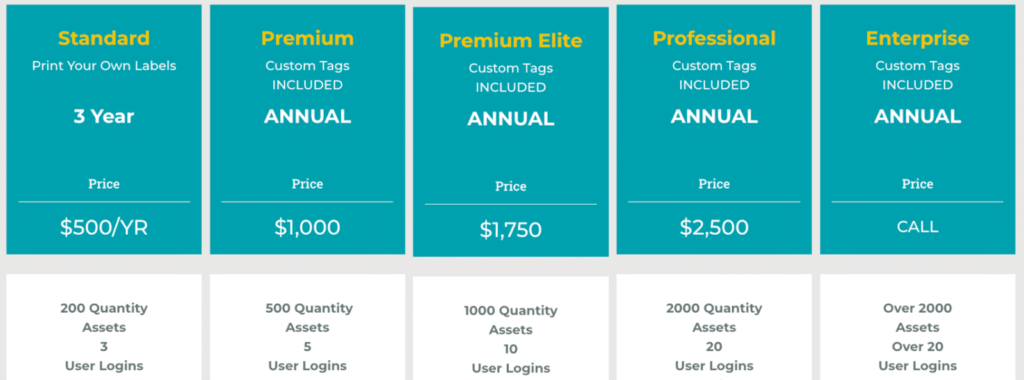
Task: Select the Premium plan title
Action: (308, 38)
